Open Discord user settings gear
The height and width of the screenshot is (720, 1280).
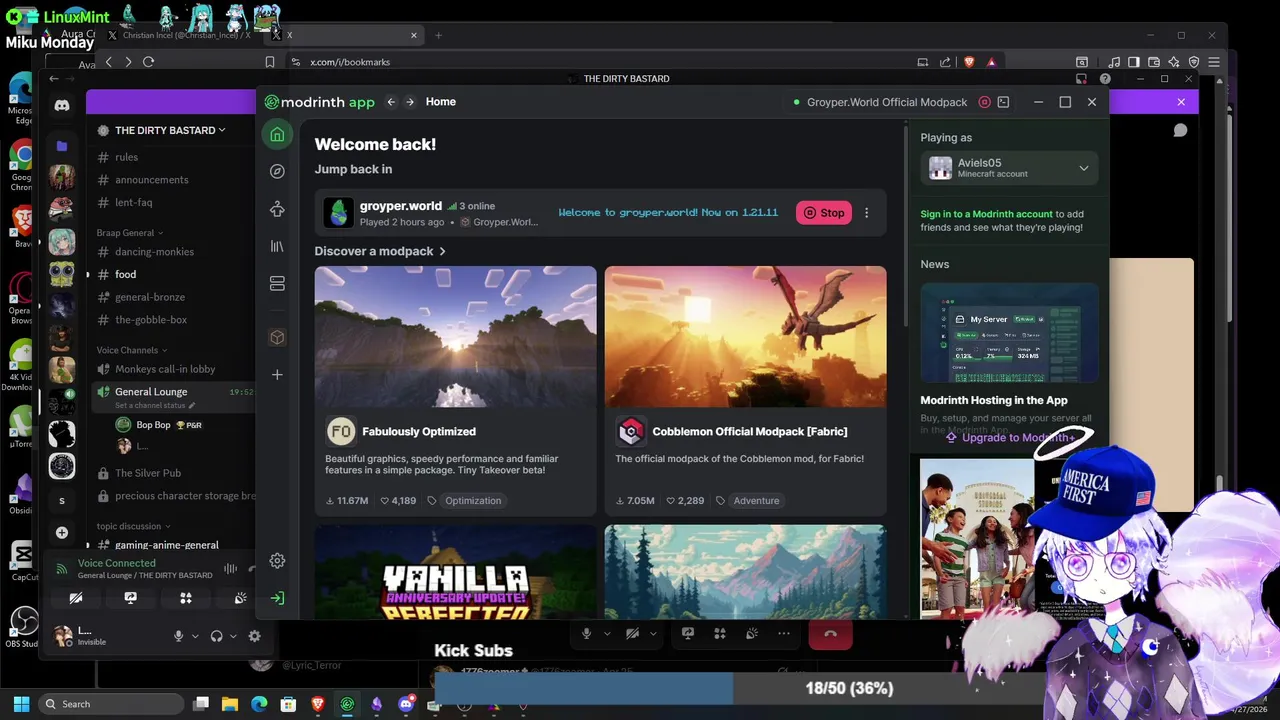(x=254, y=636)
